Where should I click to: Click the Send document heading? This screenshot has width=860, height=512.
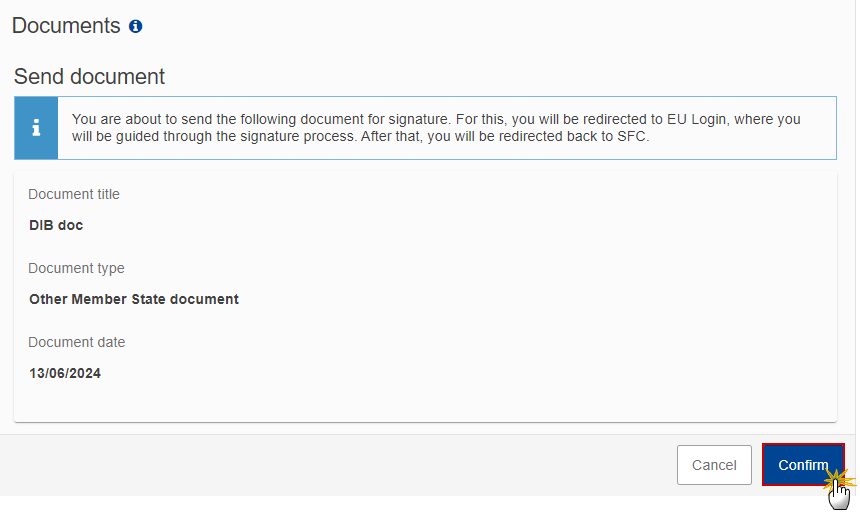coord(89,77)
